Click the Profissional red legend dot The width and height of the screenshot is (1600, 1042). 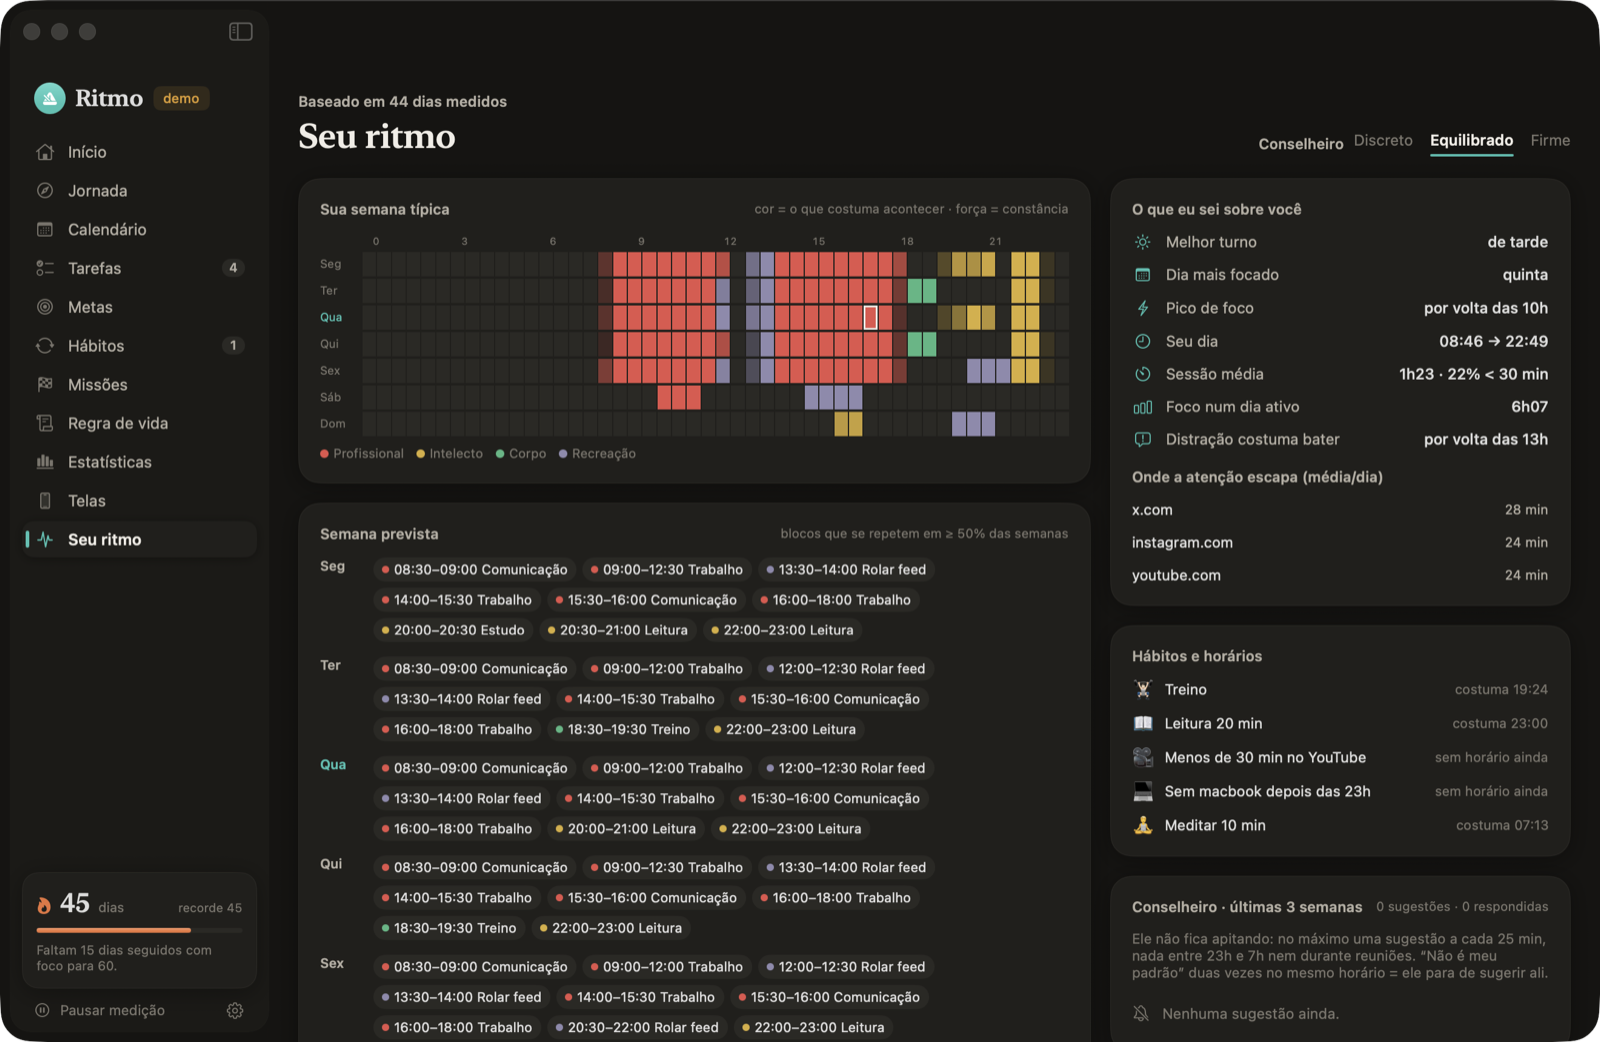pos(324,454)
